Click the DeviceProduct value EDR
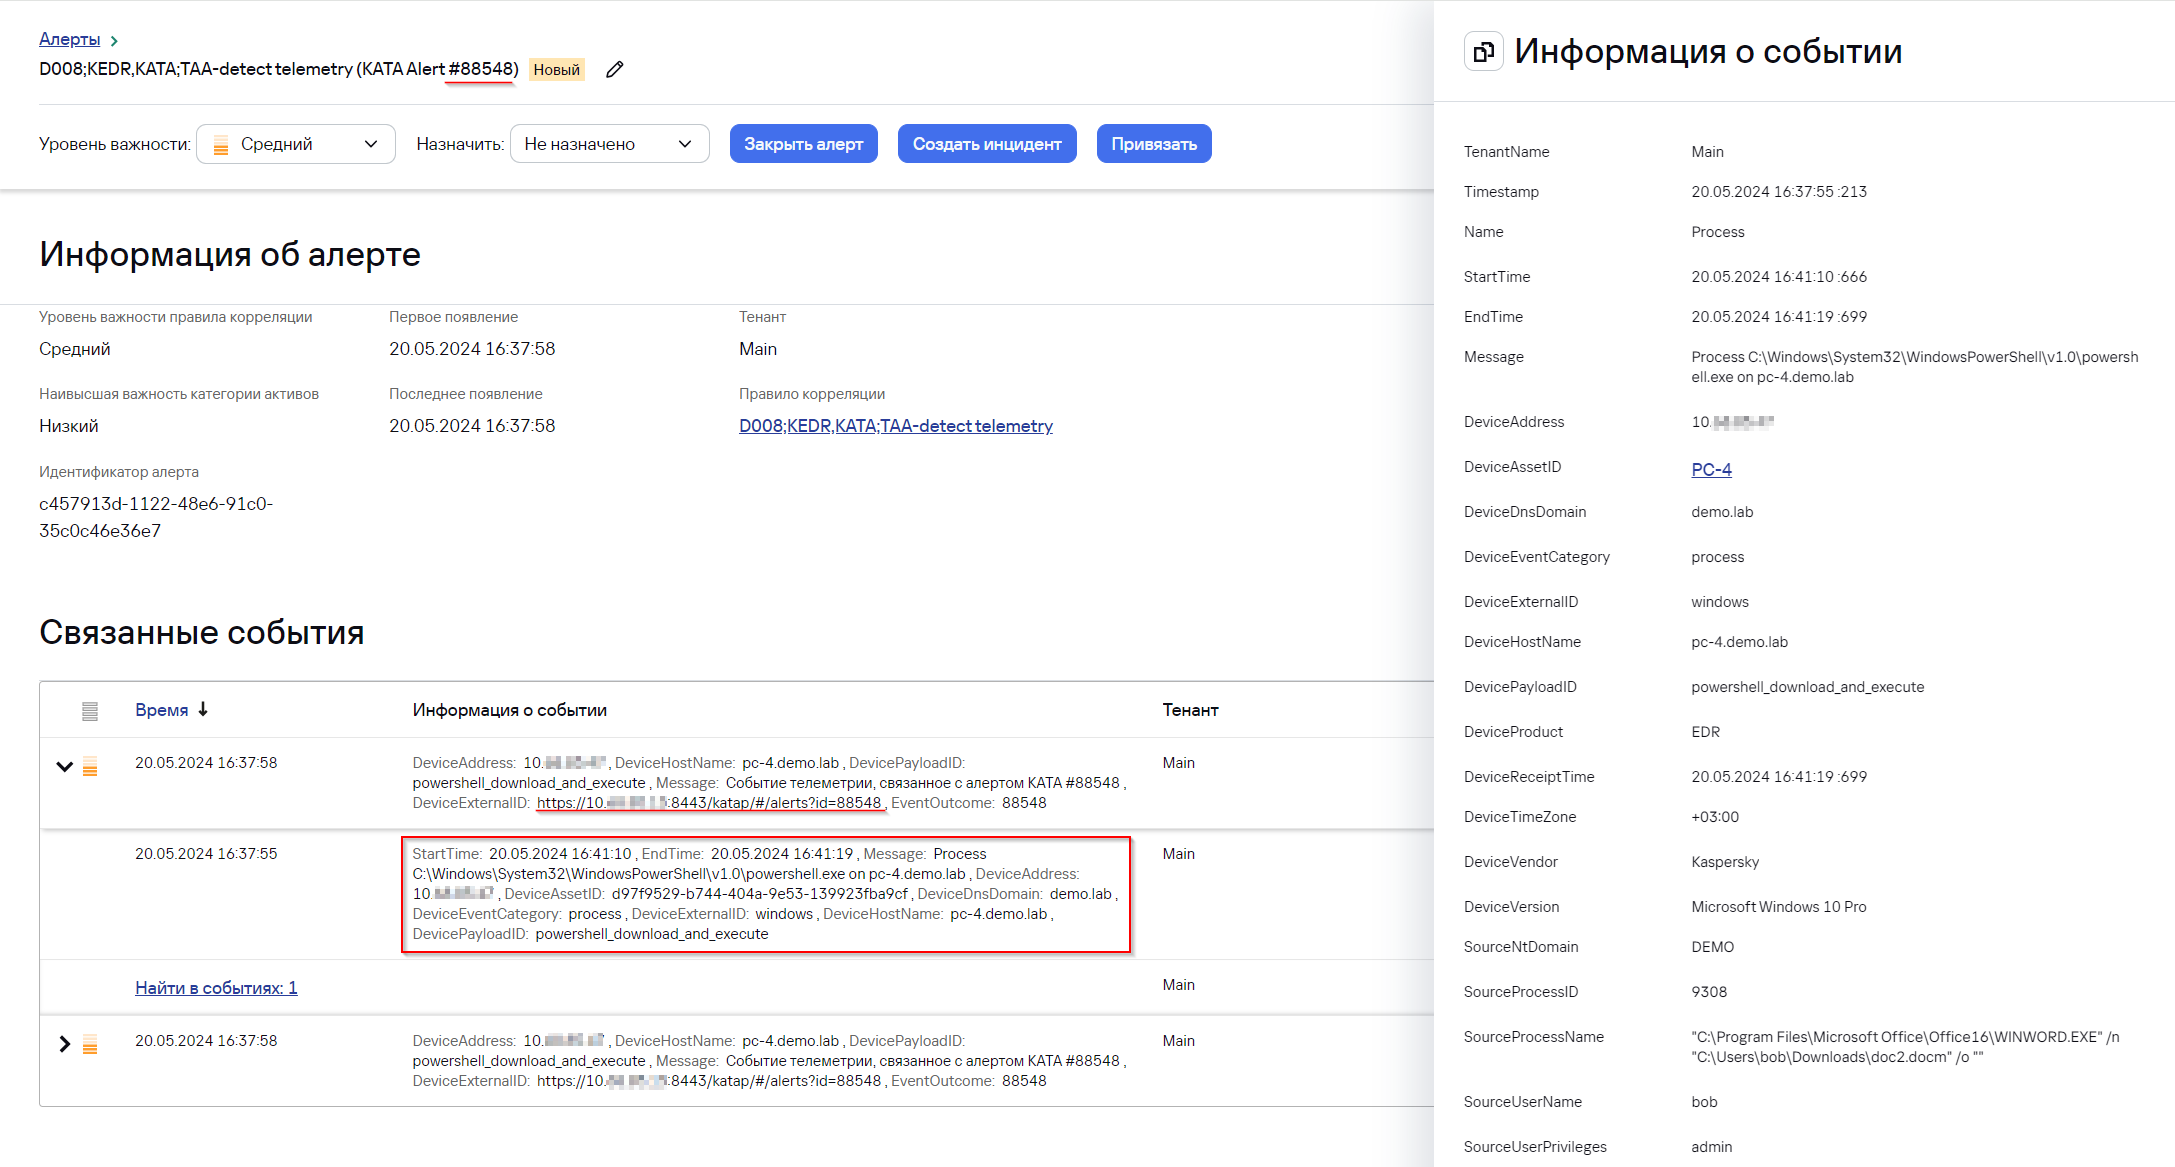 [1706, 732]
